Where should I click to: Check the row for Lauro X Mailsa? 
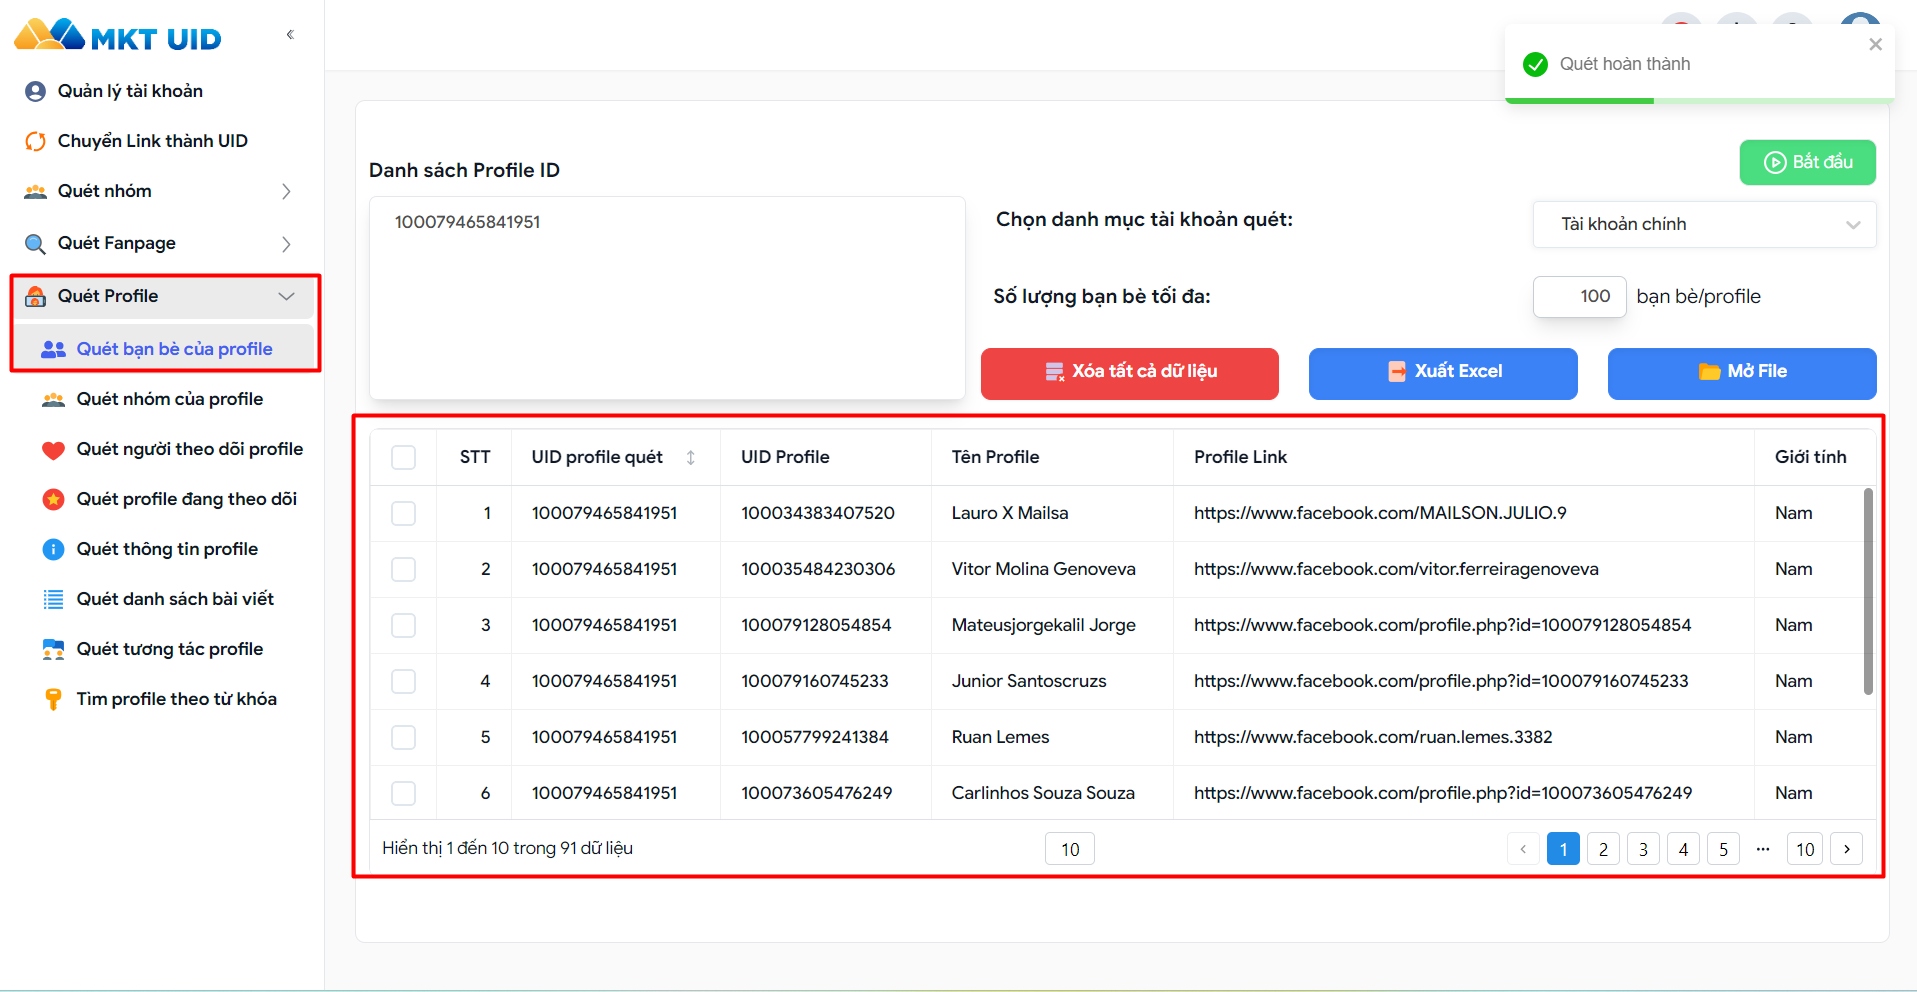tap(403, 513)
